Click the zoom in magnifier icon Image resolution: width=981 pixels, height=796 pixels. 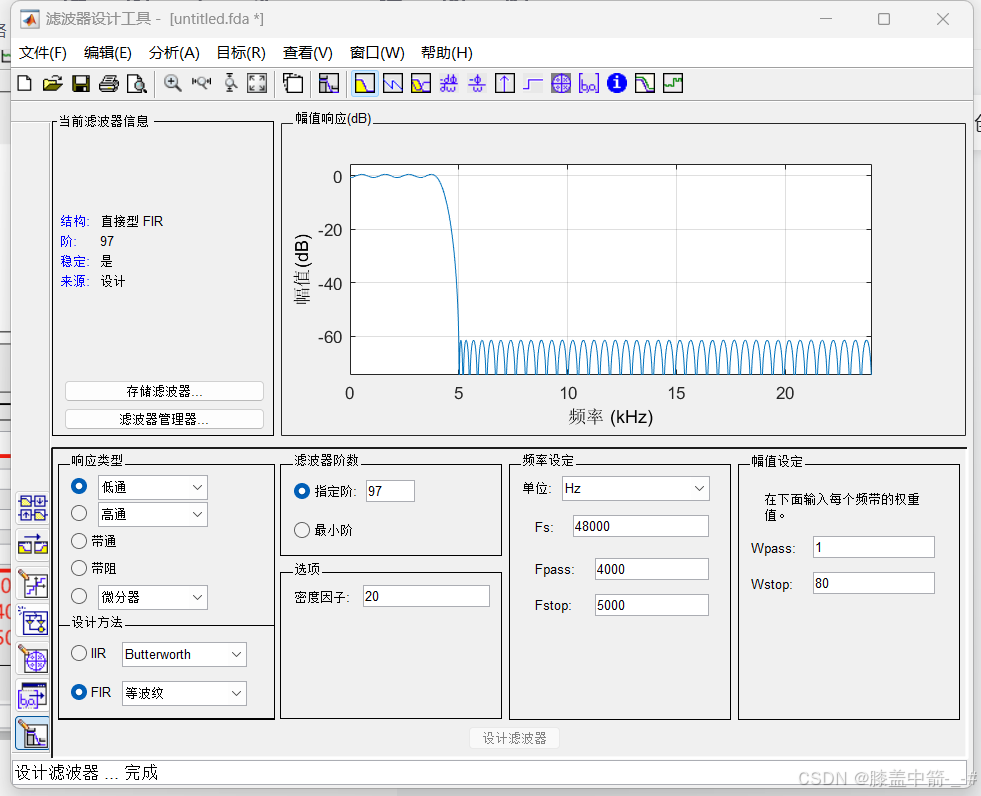tap(173, 84)
